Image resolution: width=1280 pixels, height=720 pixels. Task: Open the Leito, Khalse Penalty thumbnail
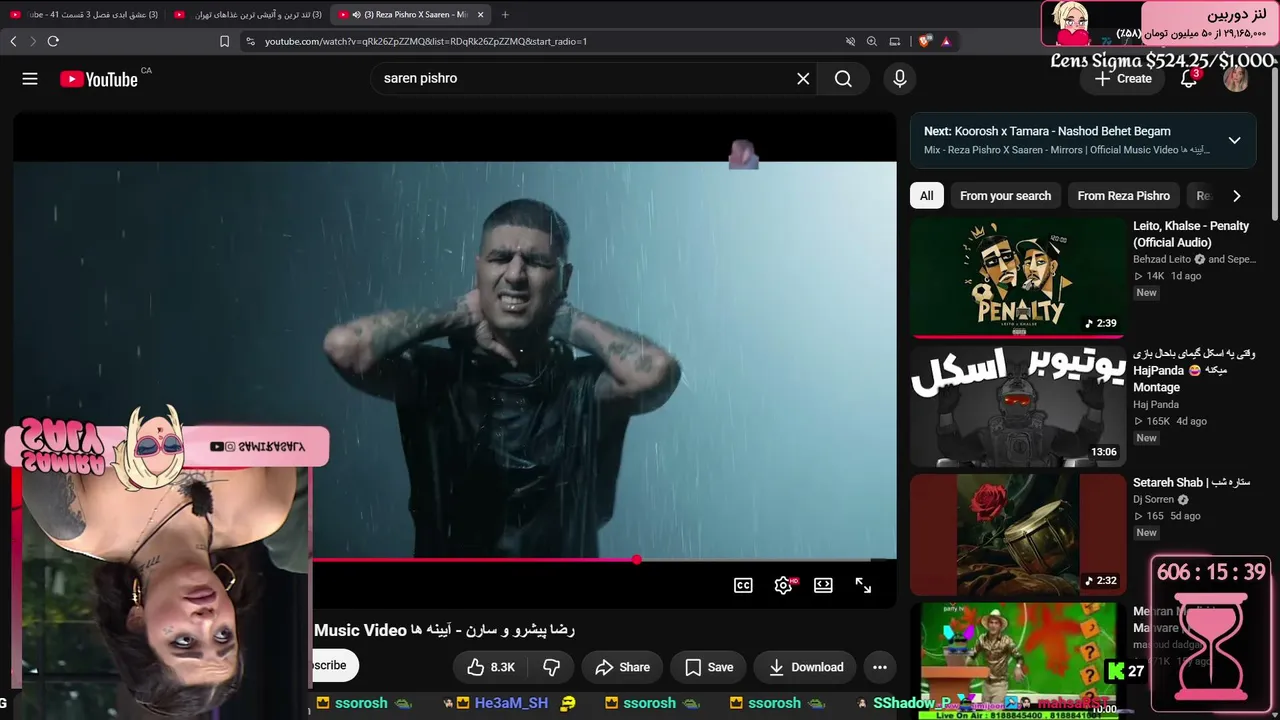click(1017, 277)
